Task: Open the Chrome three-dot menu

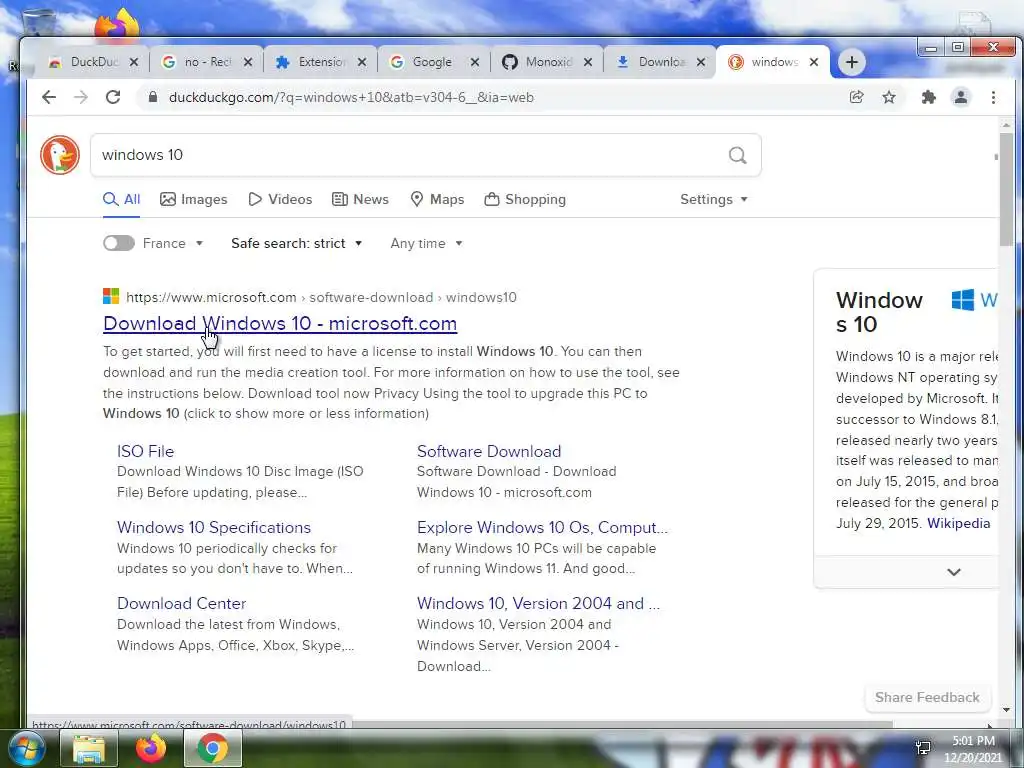Action: (993, 97)
